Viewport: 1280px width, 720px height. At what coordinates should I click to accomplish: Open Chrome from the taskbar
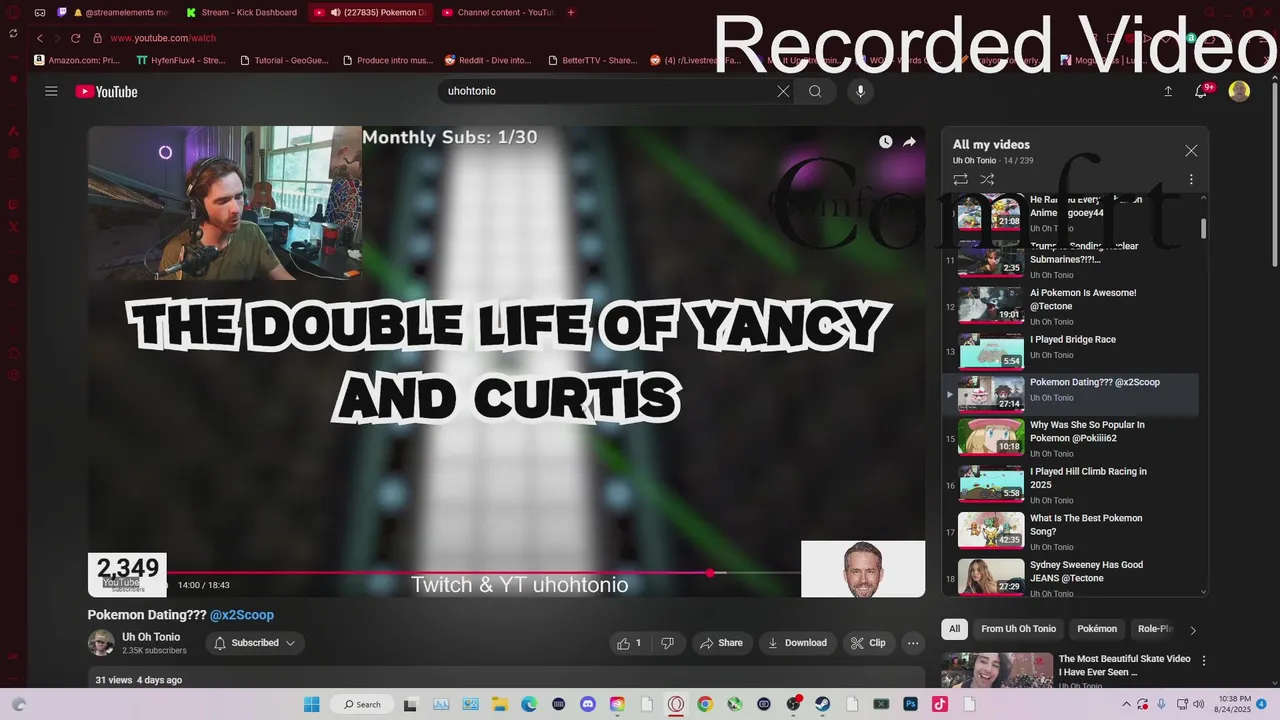point(705,704)
